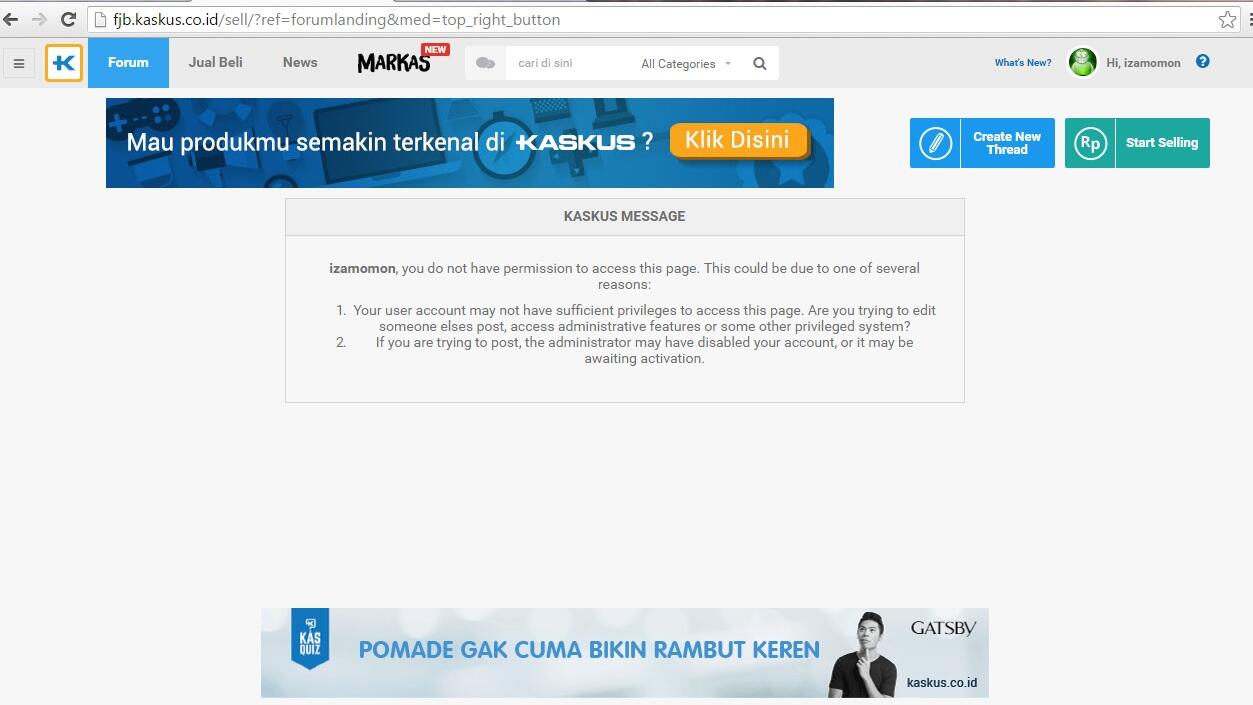Image resolution: width=1253 pixels, height=705 pixels.
Task: Click the cloud icon beside search box
Action: pos(485,63)
